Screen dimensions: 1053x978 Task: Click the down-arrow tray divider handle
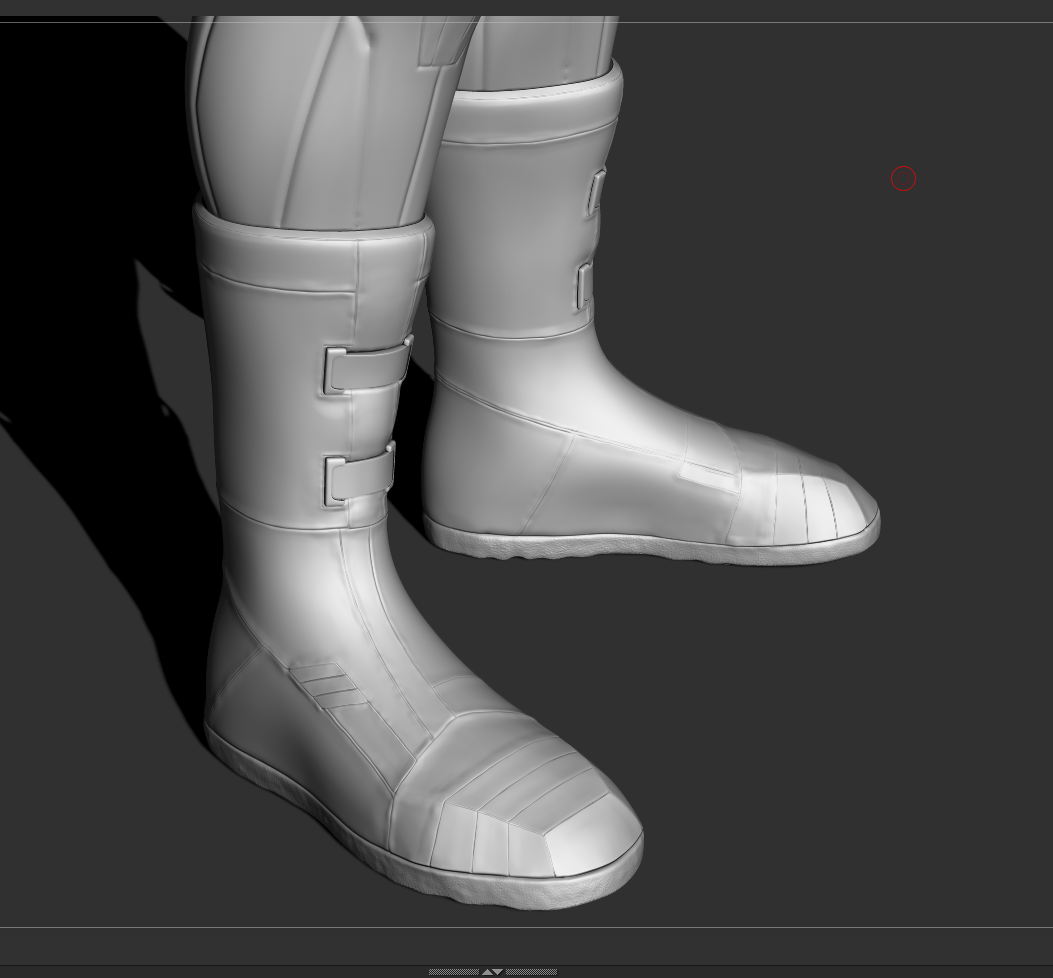point(498,972)
